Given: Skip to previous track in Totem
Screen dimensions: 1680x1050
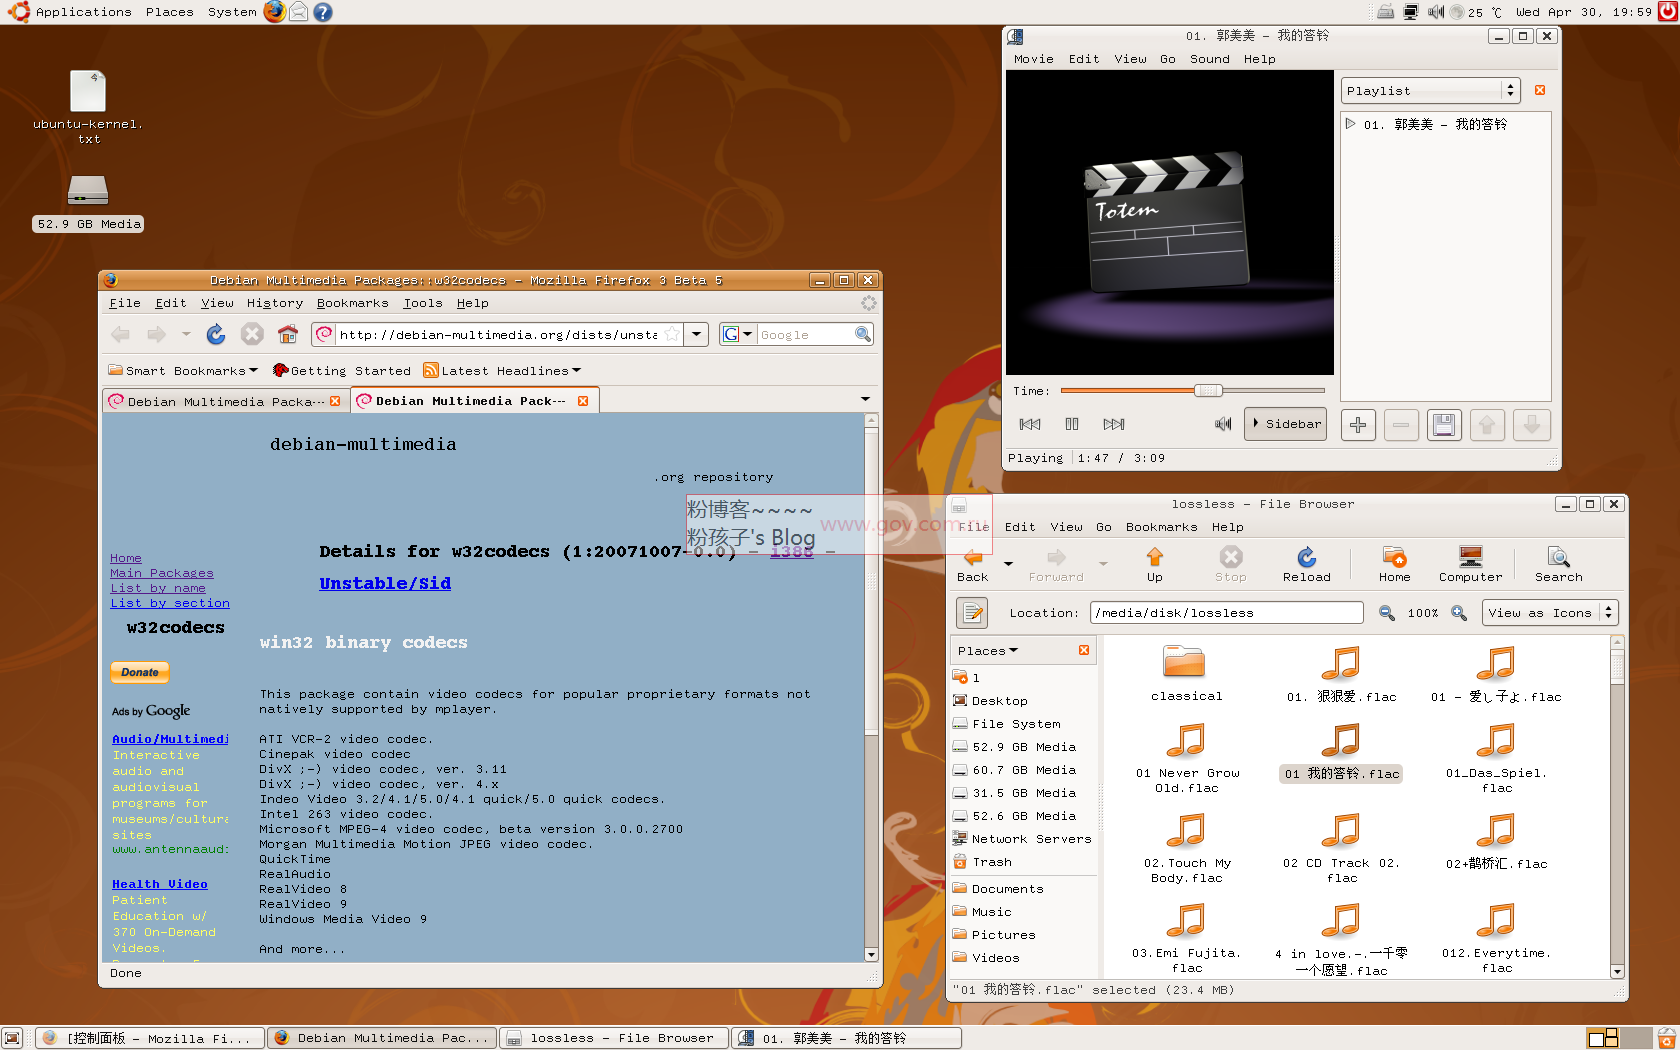Looking at the screenshot, I should click(1030, 424).
